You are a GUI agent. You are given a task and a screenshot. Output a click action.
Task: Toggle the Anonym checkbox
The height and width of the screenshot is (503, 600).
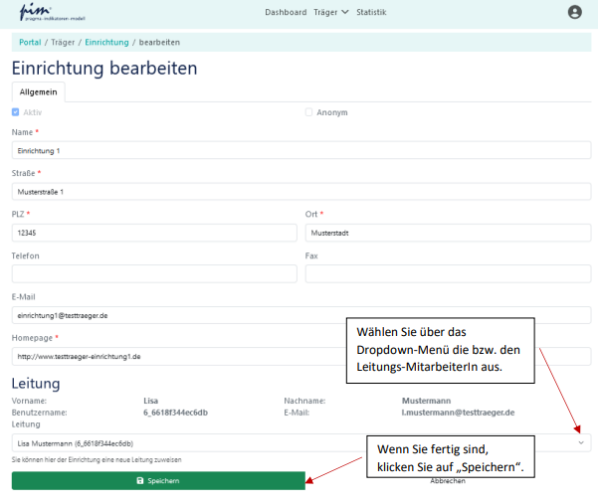(x=309, y=112)
